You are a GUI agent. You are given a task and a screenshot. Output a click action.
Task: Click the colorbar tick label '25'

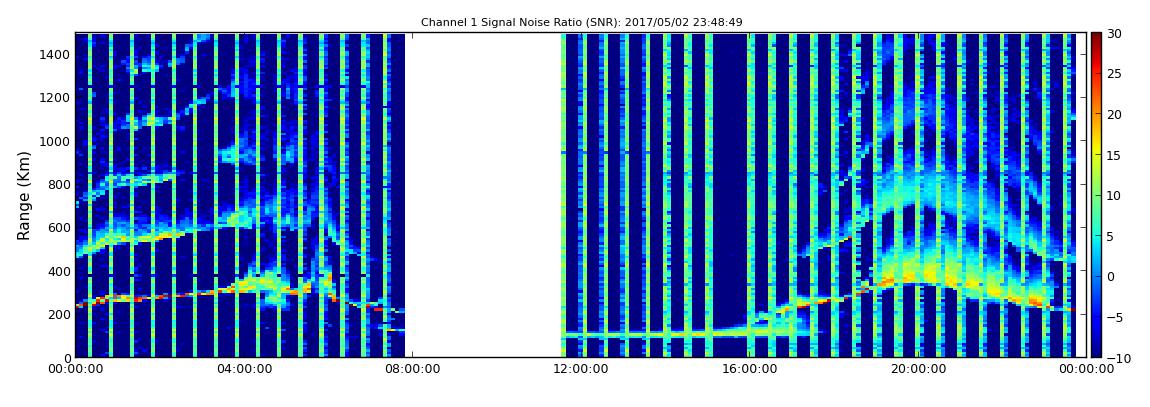click(1114, 73)
